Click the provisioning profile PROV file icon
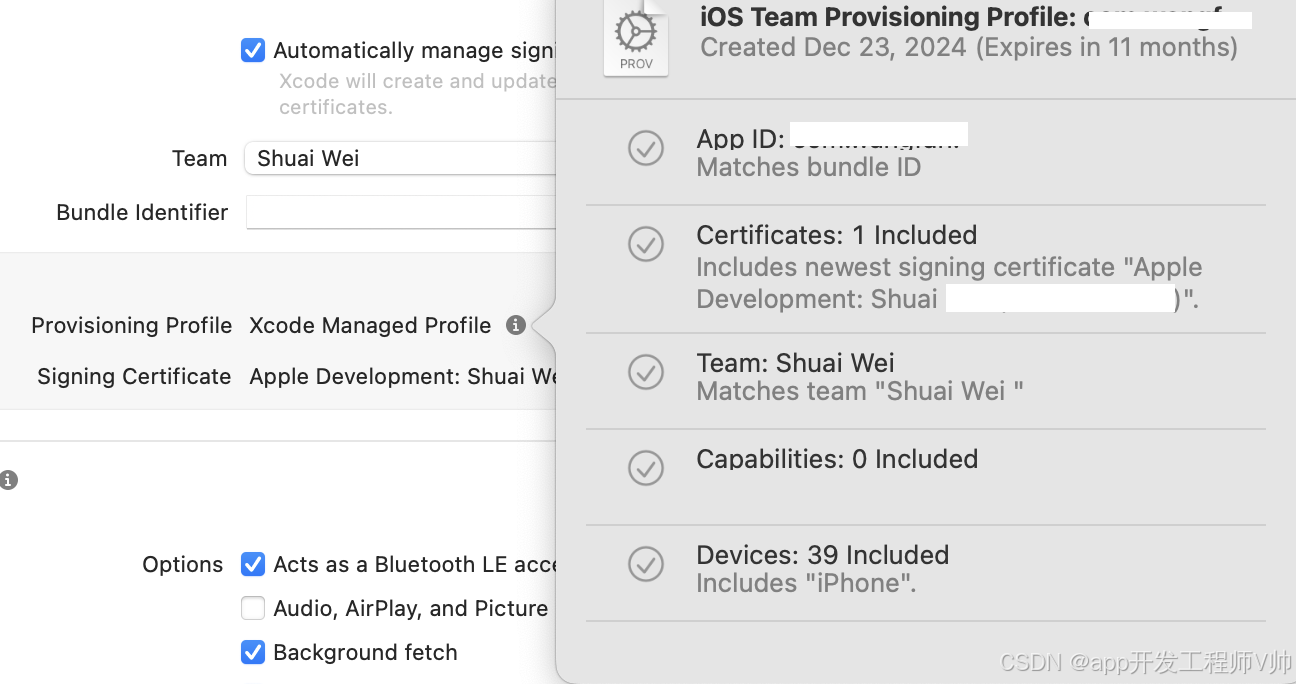Screen dimensions: 1296x684 click(x=636, y=38)
